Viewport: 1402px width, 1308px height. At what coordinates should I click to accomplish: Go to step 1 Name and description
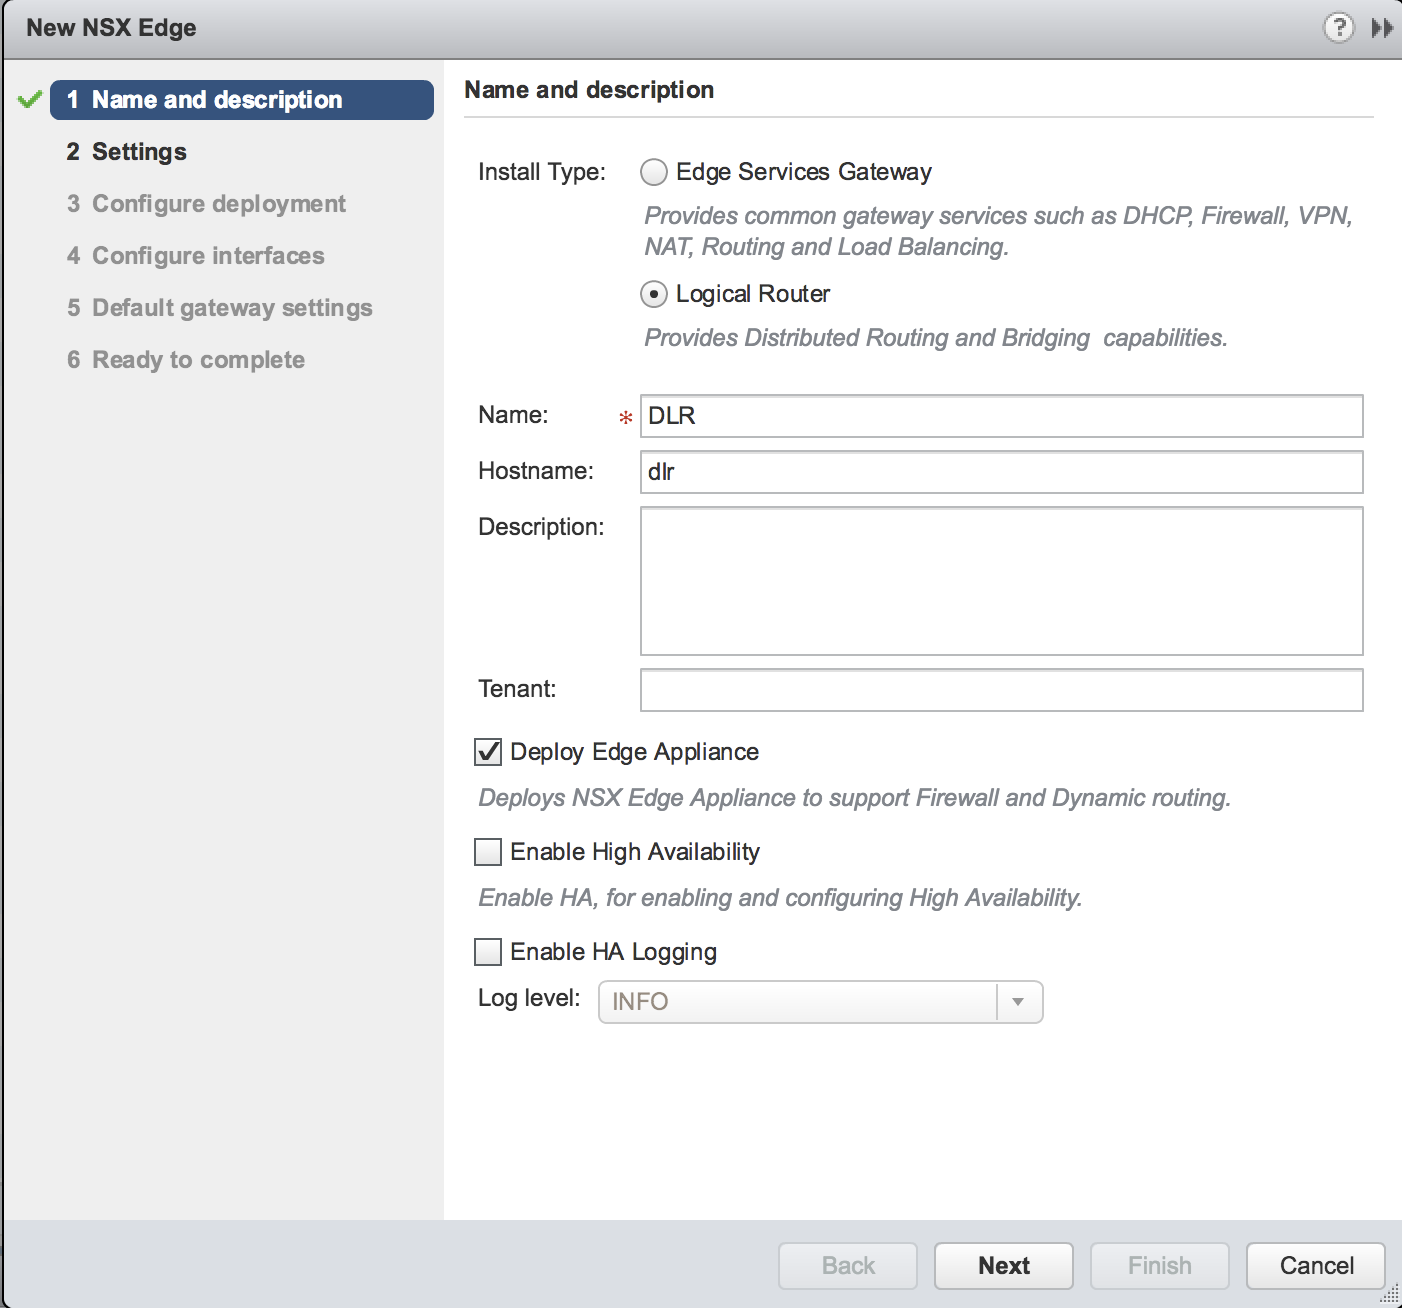[x=242, y=100]
